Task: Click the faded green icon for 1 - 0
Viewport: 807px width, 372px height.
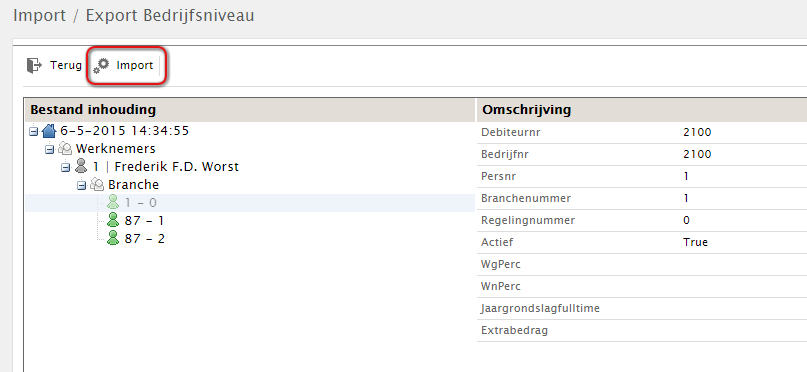Action: pyautogui.click(x=113, y=203)
